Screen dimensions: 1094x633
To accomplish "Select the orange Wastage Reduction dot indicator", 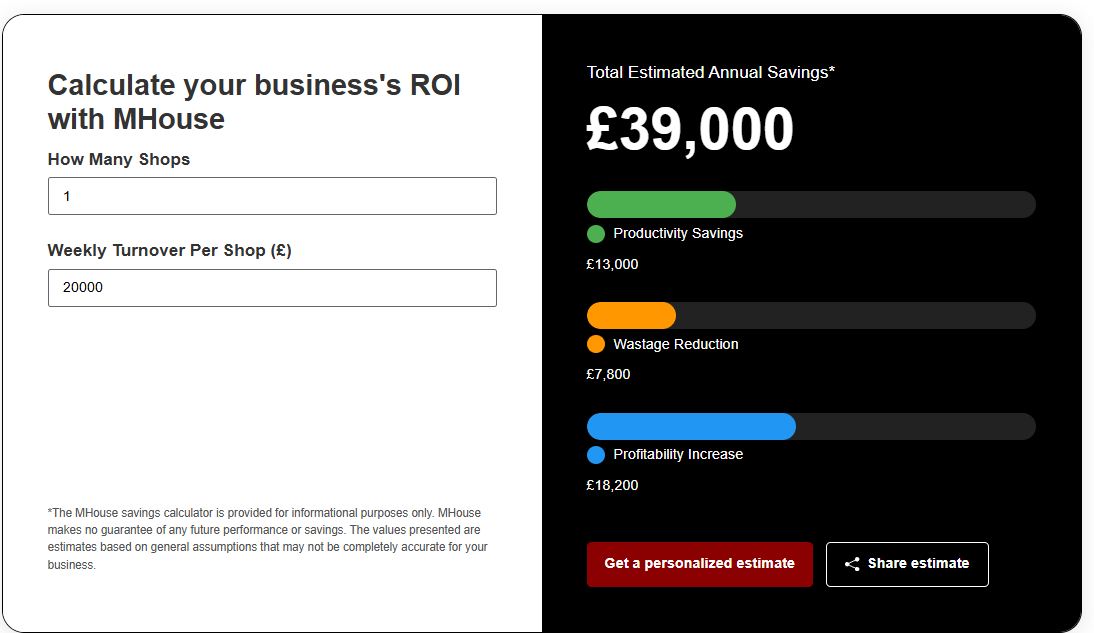I will [x=595, y=344].
